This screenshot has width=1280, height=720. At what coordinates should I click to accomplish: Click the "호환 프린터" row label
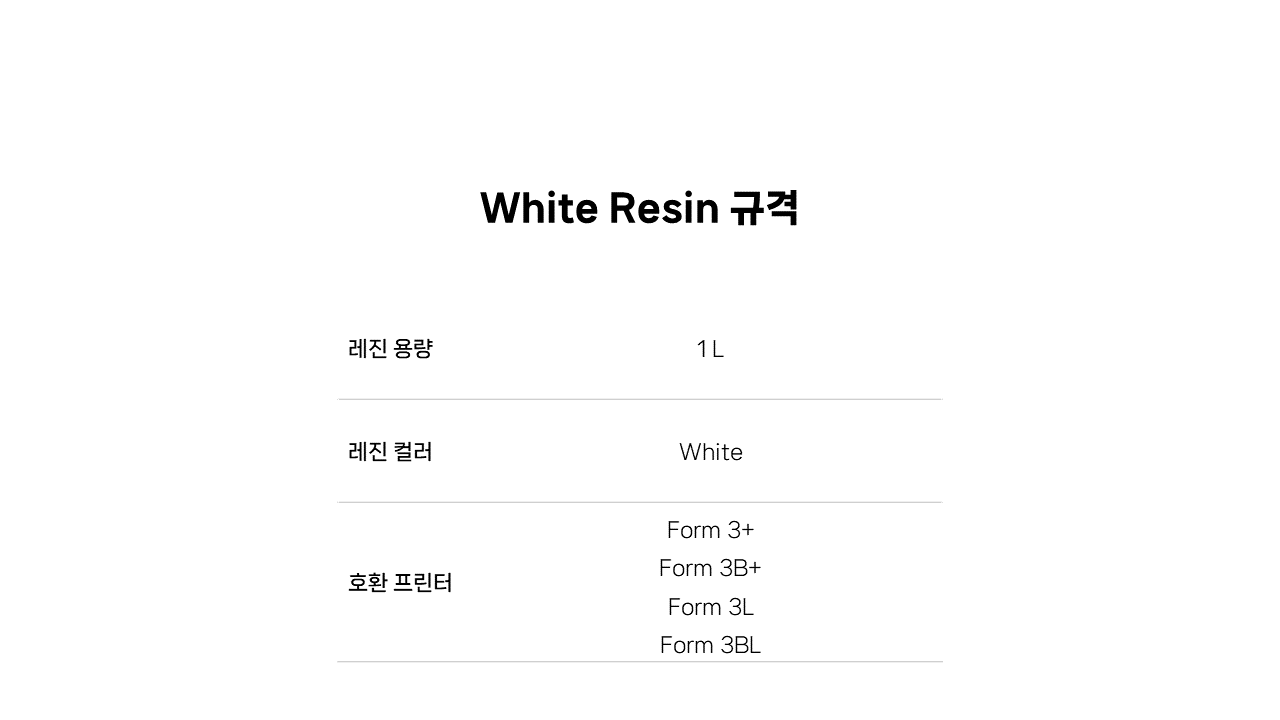(400, 583)
